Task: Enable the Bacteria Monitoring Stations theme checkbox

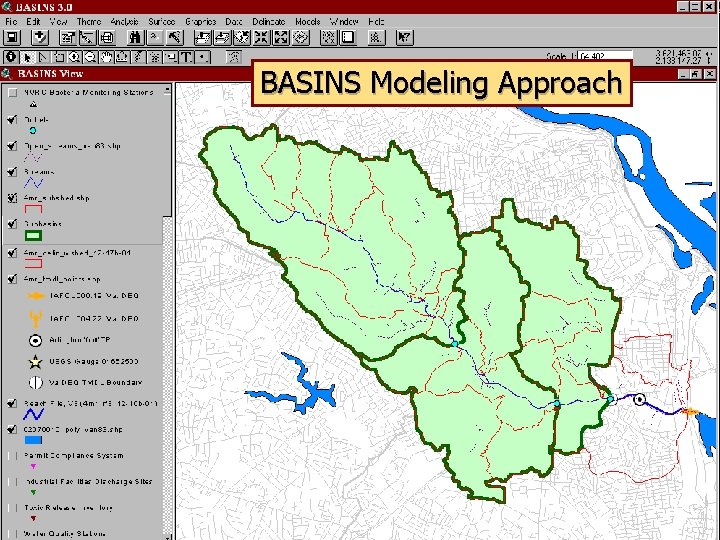Action: click(x=13, y=93)
